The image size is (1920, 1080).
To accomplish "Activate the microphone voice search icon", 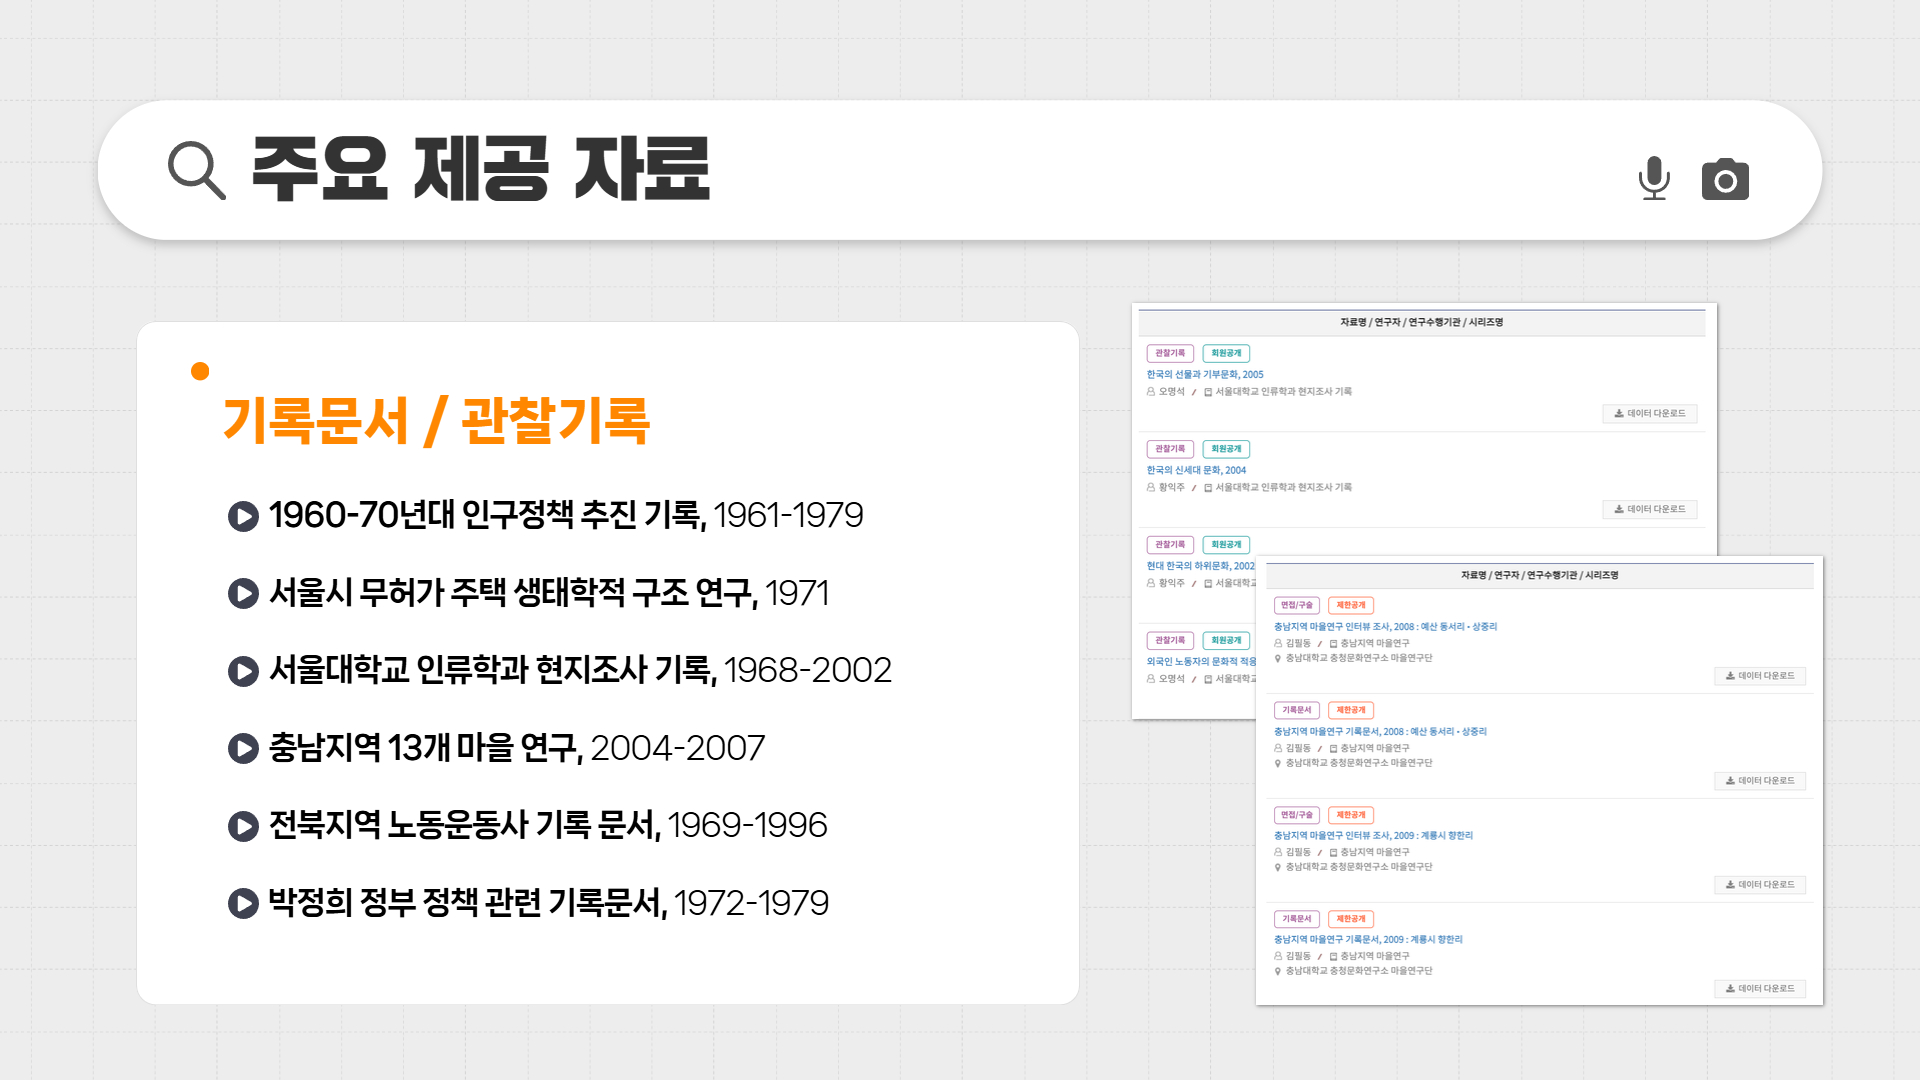I will click(1654, 178).
